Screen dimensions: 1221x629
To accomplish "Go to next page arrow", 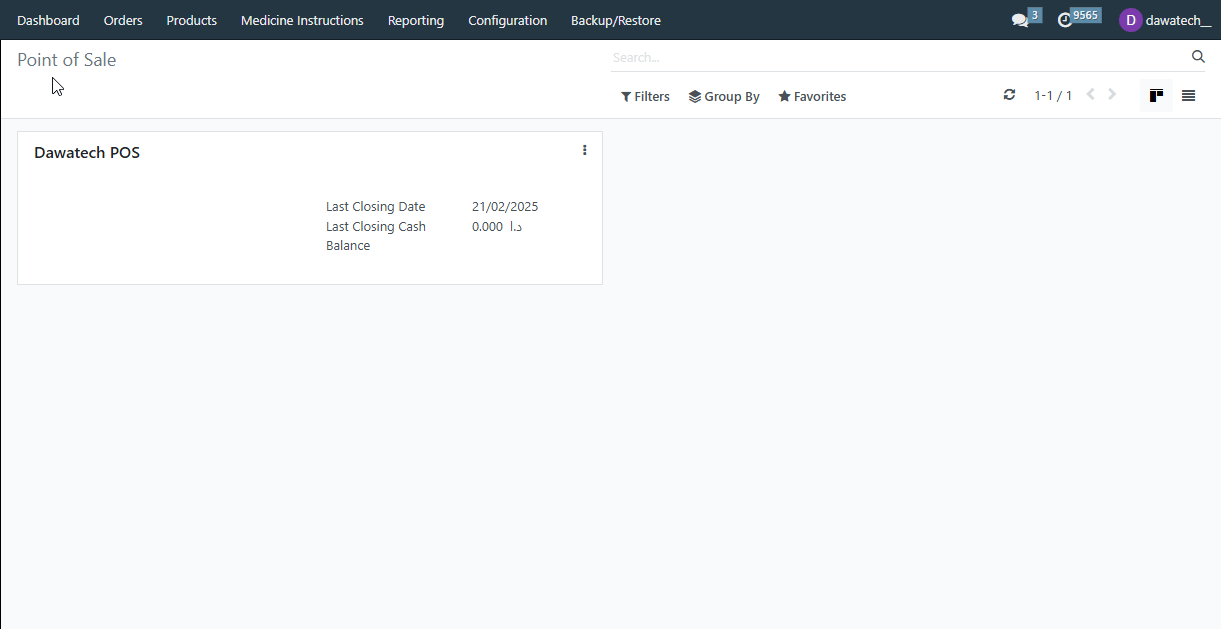I will coord(1112,95).
